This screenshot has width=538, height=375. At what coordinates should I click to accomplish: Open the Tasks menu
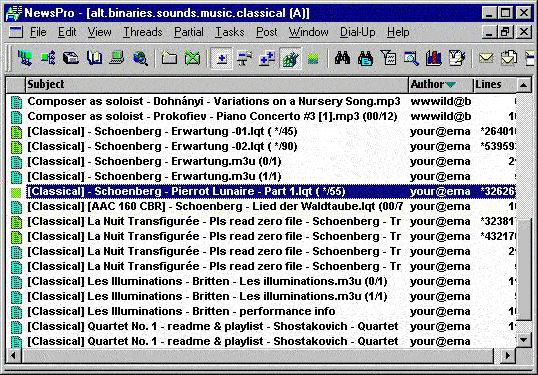pos(230,32)
